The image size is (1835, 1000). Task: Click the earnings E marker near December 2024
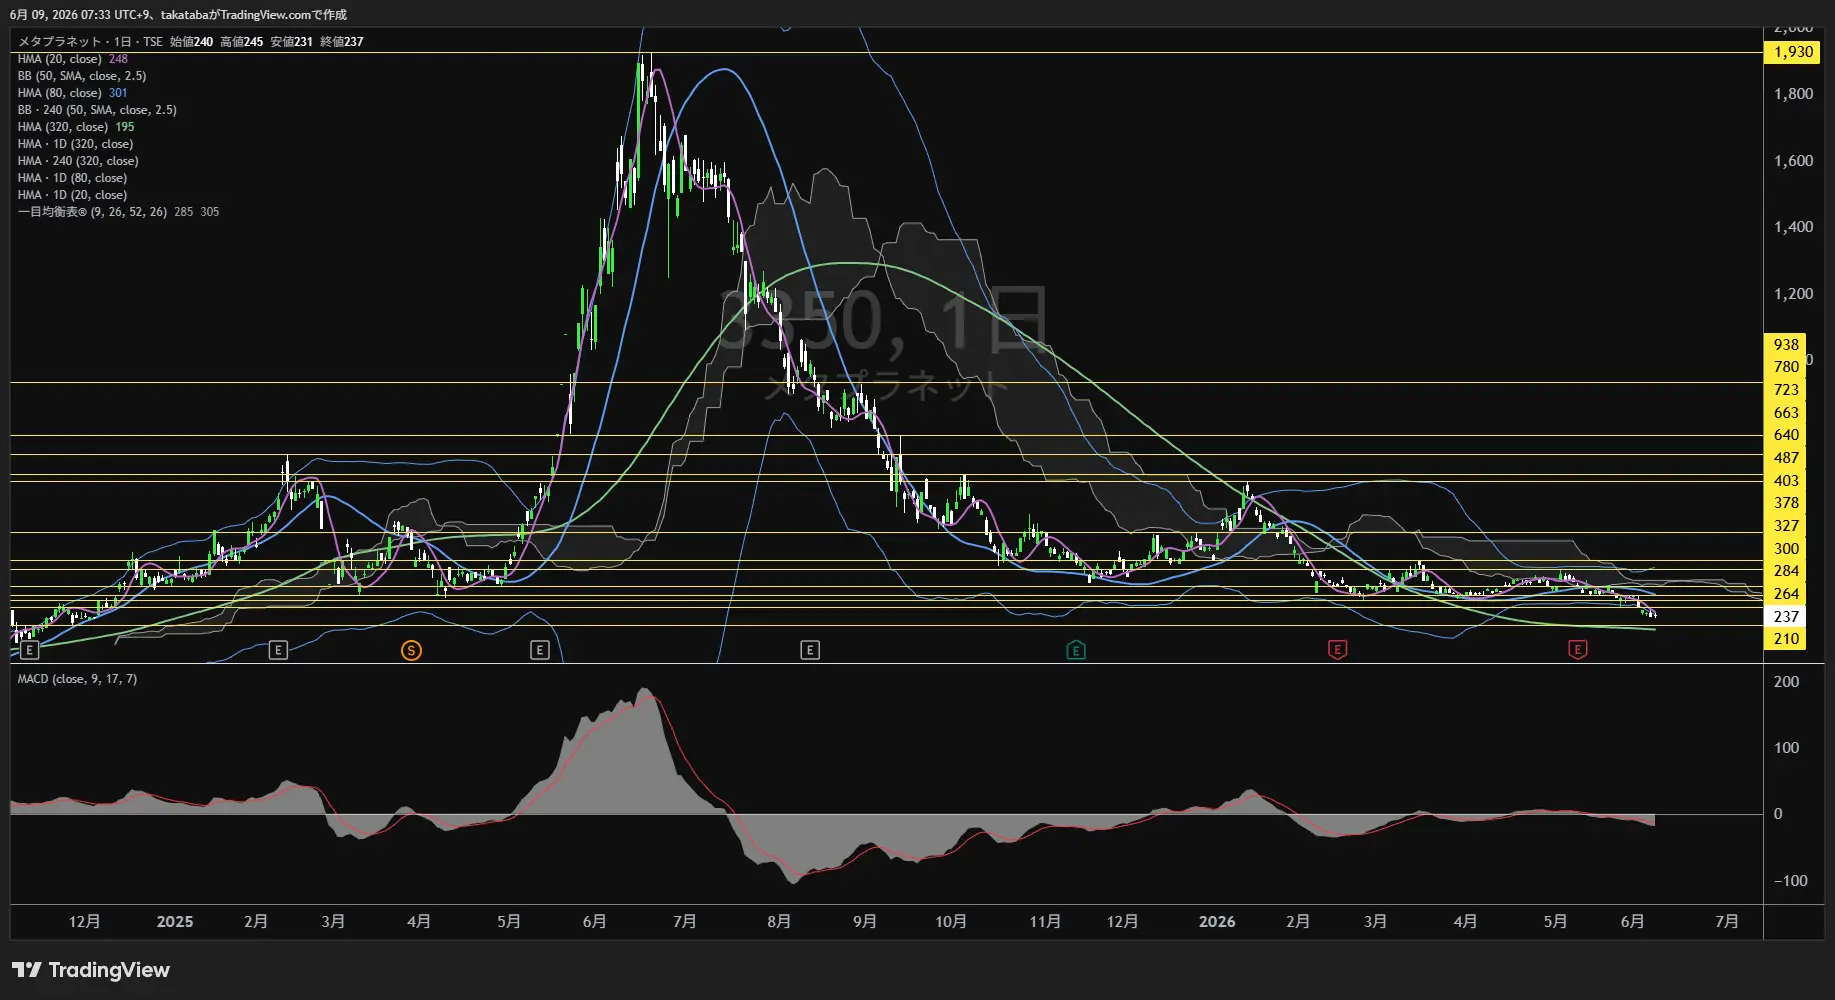[x=29, y=651]
